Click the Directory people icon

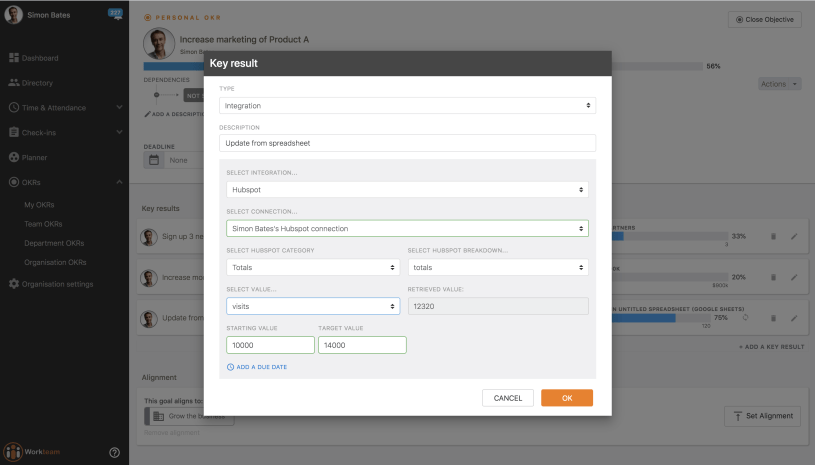pyautogui.click(x=14, y=83)
